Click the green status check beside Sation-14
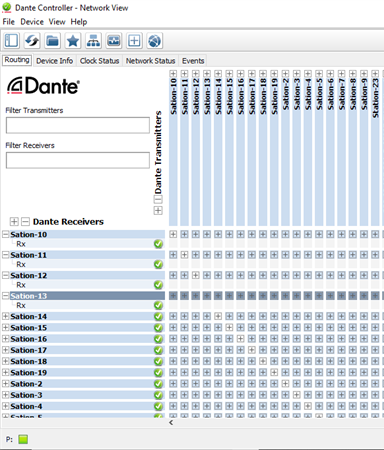The height and width of the screenshot is (450, 384). tap(158, 317)
